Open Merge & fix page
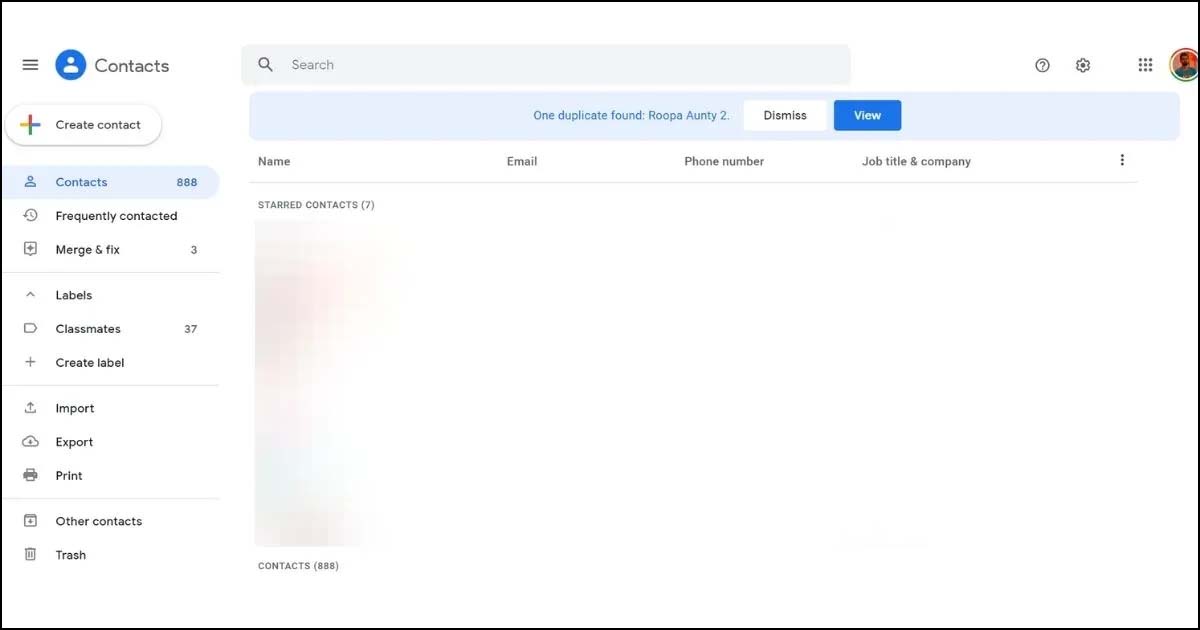1200x630 pixels. [x=110, y=249]
